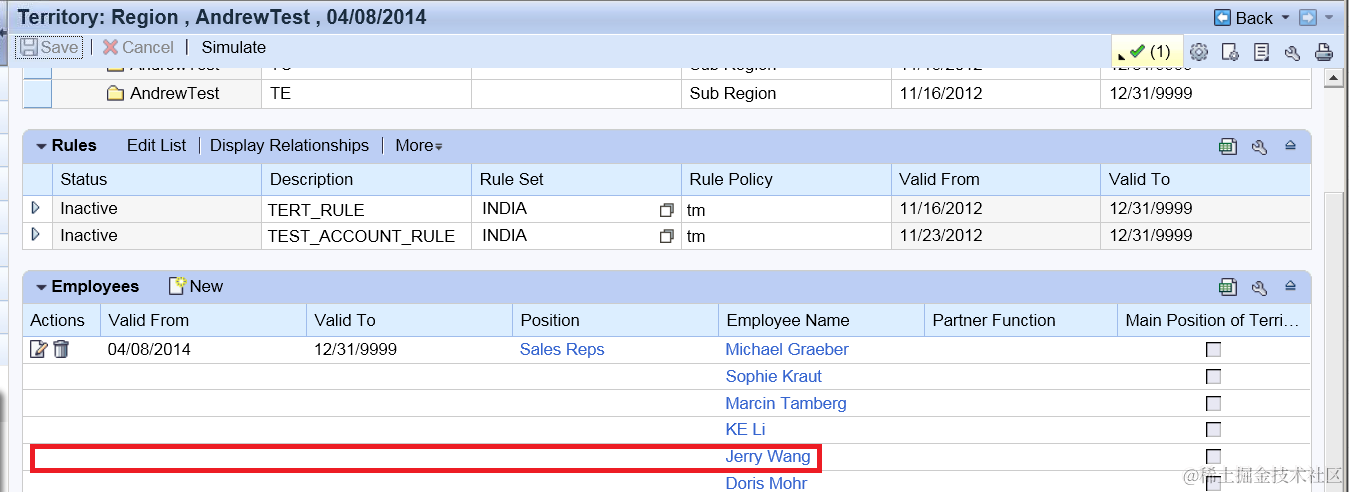Collapse the Rules section triangle
The height and width of the screenshot is (492, 1349).
click(x=41, y=146)
